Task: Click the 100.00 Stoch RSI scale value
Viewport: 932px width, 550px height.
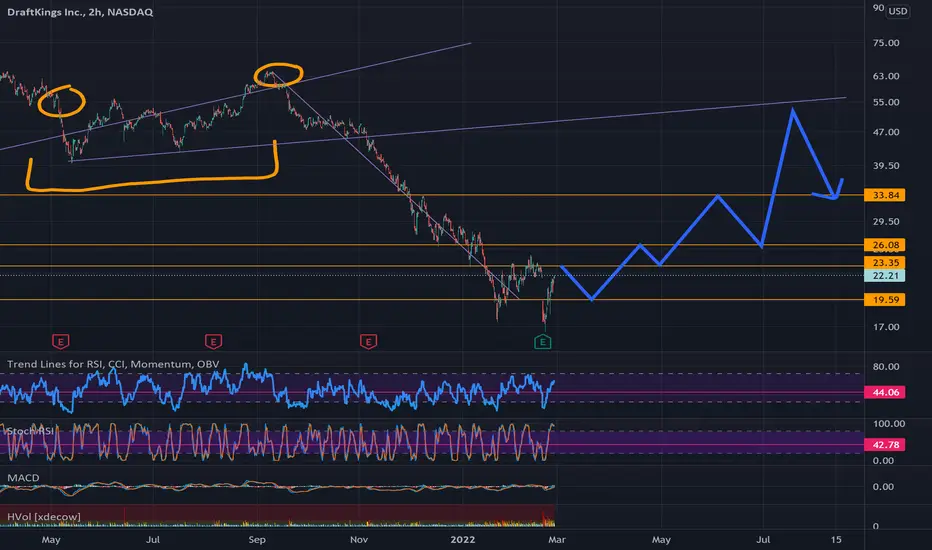Action: (889, 424)
